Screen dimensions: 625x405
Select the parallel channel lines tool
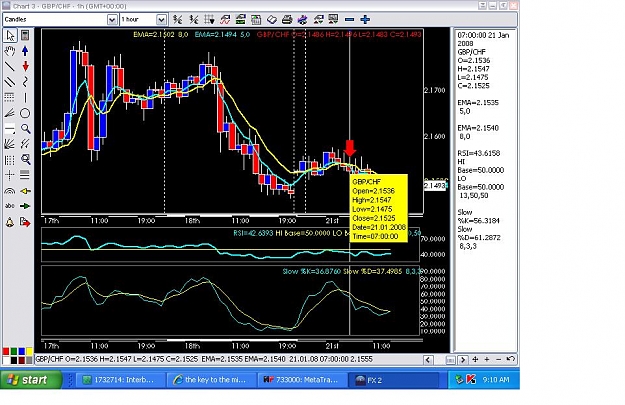[10, 82]
